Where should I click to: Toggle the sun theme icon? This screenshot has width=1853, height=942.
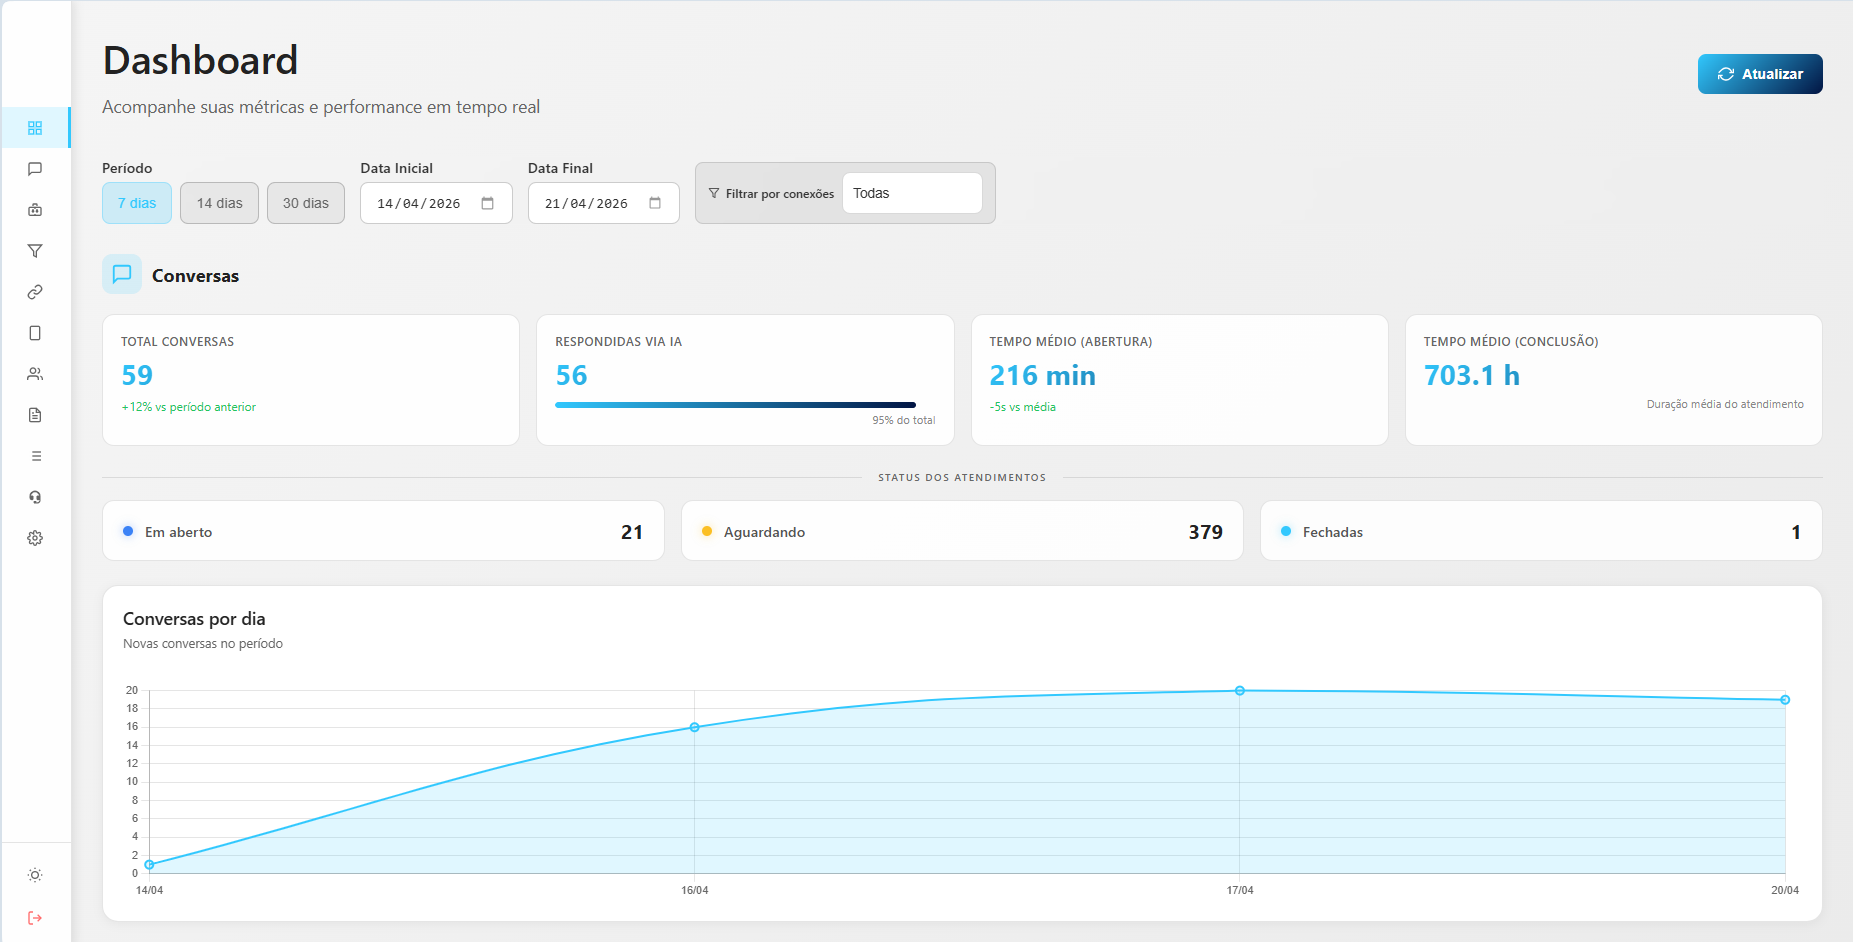[x=35, y=875]
